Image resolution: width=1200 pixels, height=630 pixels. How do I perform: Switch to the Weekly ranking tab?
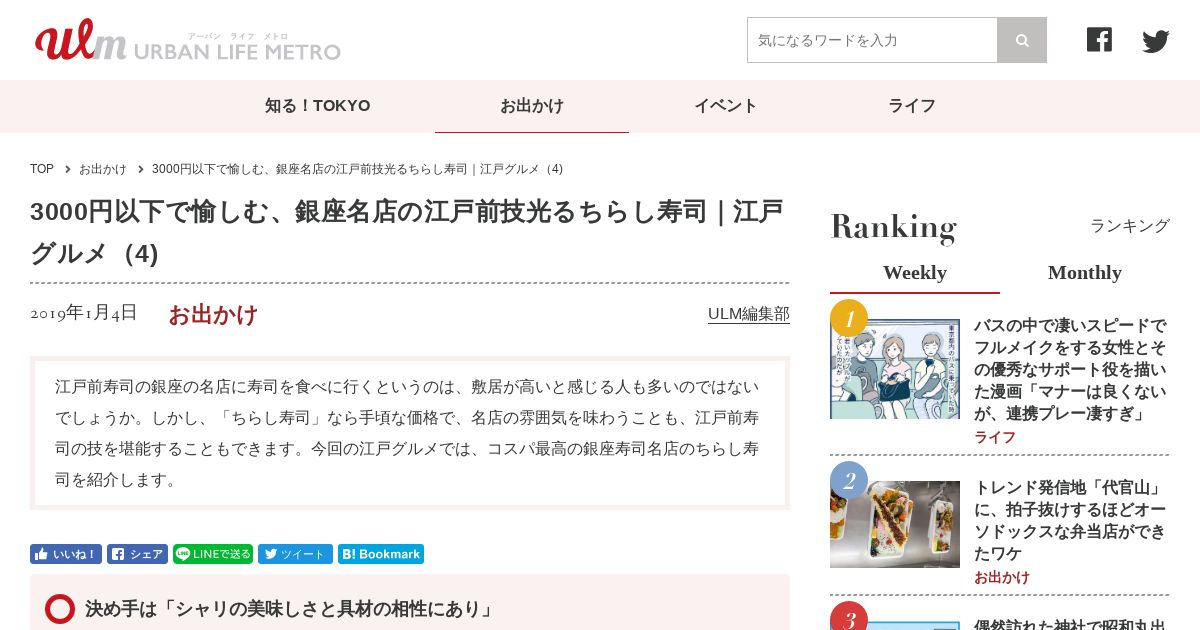[x=915, y=273]
